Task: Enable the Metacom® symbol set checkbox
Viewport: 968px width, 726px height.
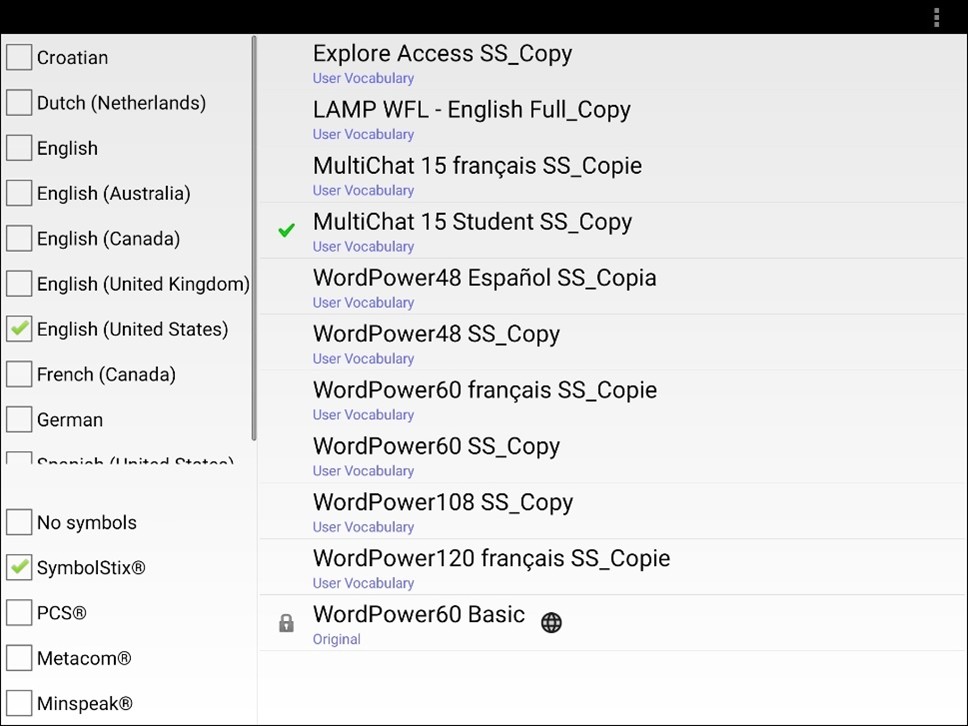Action: pyautogui.click(x=19, y=658)
